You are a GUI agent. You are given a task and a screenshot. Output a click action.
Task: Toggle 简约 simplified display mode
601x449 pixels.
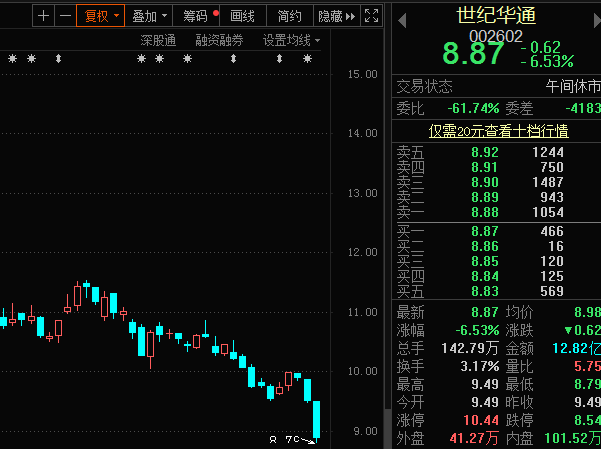click(x=289, y=16)
